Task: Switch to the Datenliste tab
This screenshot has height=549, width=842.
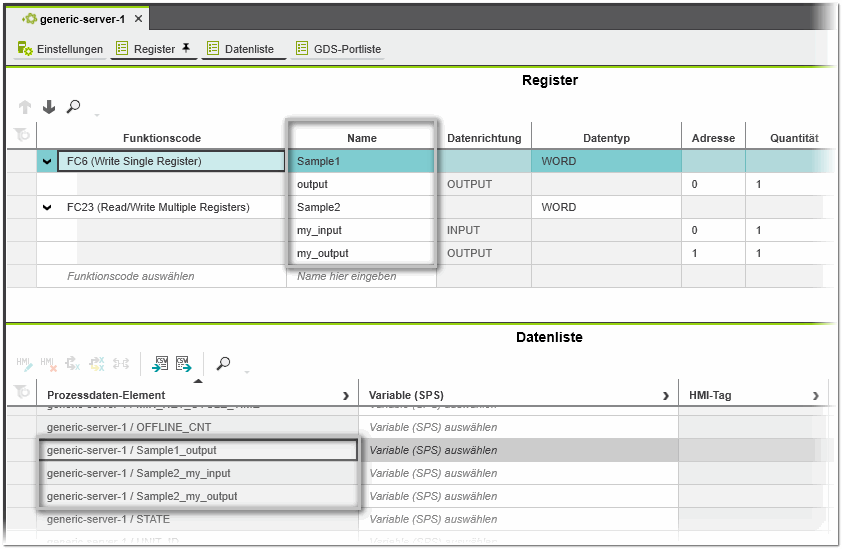Action: coord(241,49)
